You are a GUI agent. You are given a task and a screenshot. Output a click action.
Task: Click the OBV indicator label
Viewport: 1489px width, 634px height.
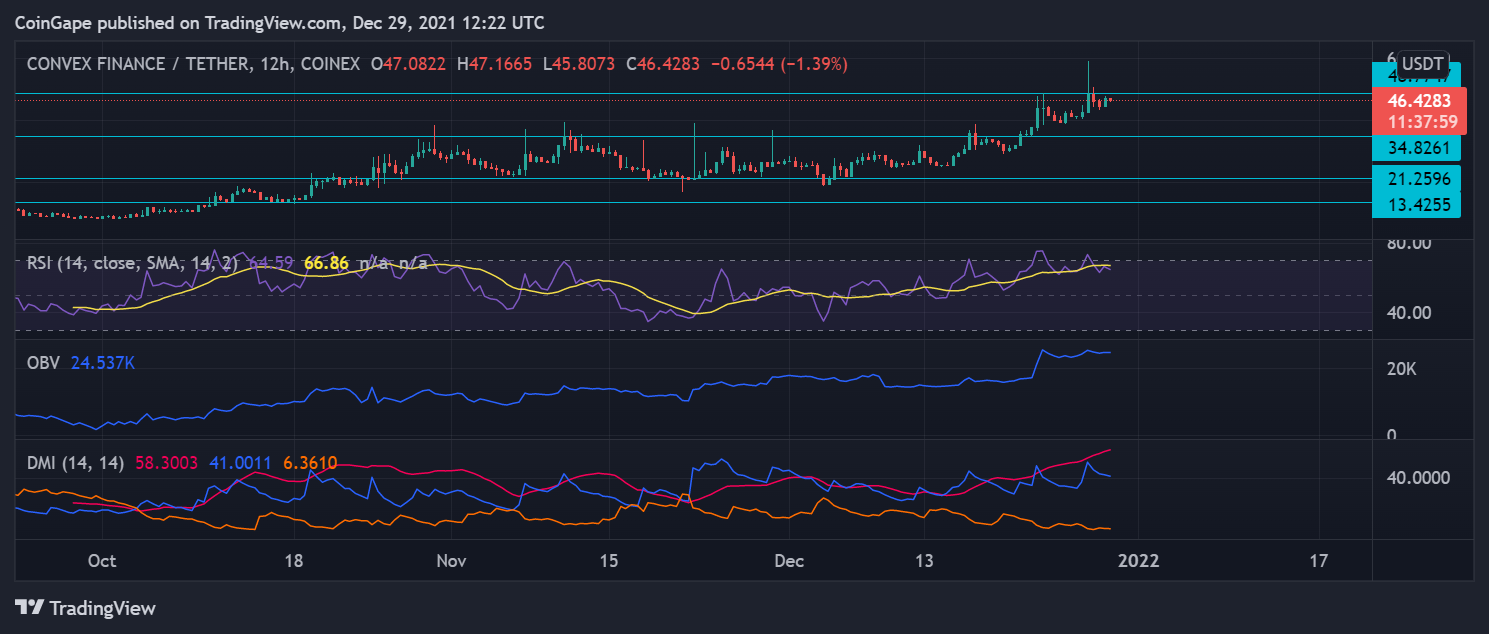coord(44,362)
